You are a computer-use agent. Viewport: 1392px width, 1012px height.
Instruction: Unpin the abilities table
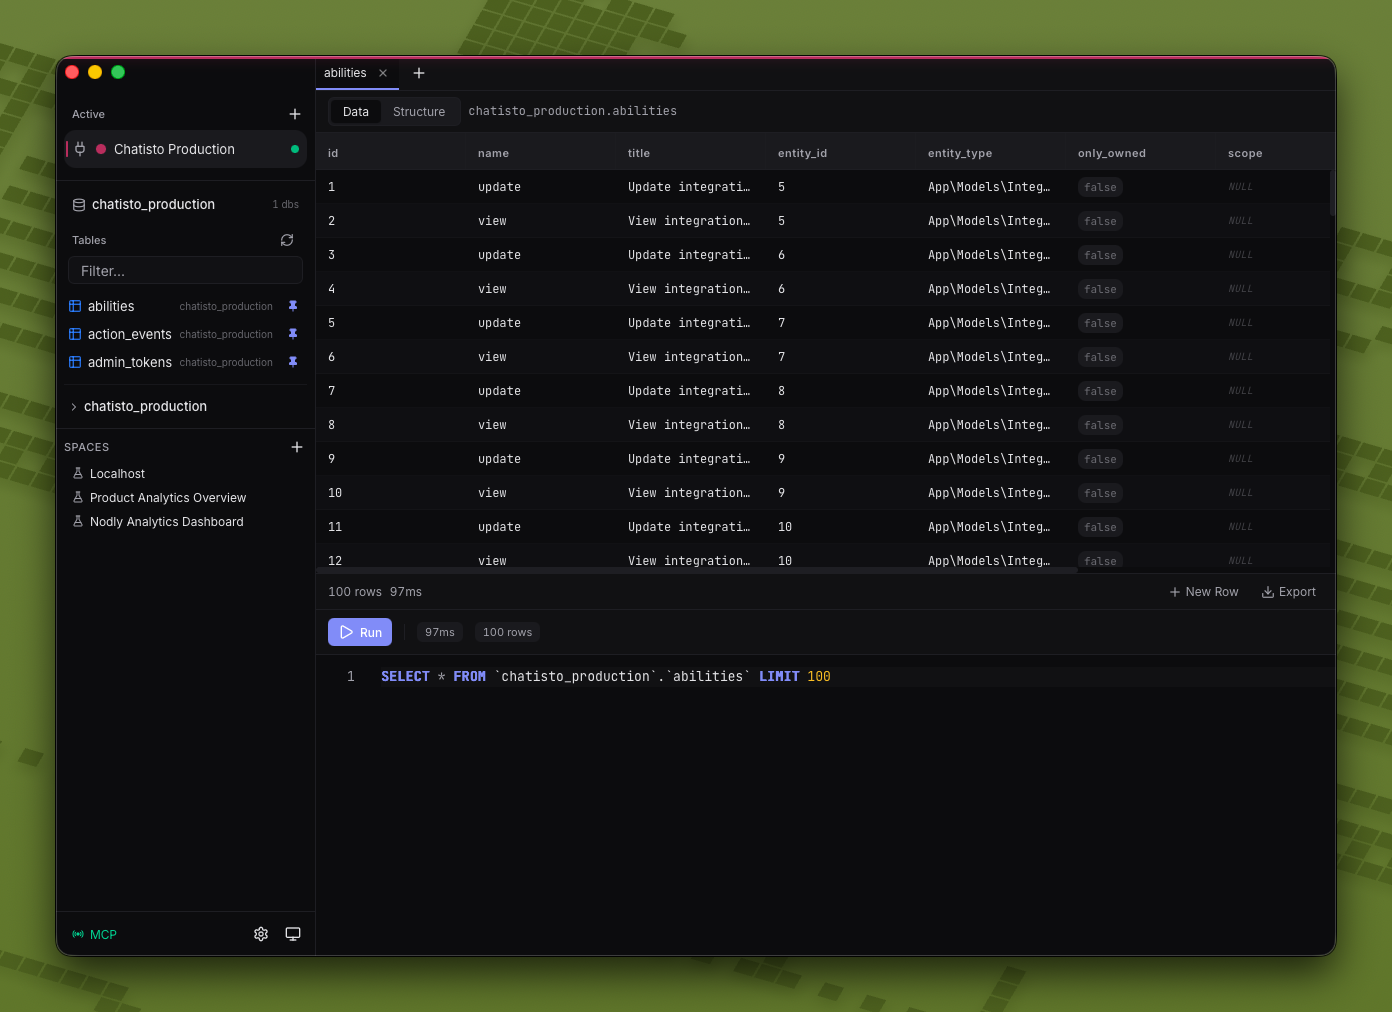click(x=293, y=306)
